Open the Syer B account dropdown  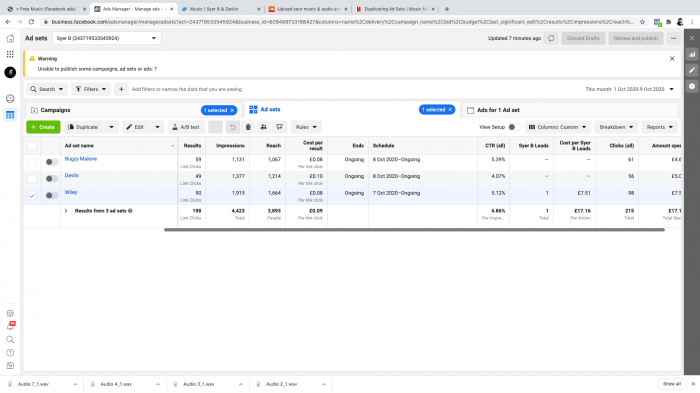[x=107, y=38]
